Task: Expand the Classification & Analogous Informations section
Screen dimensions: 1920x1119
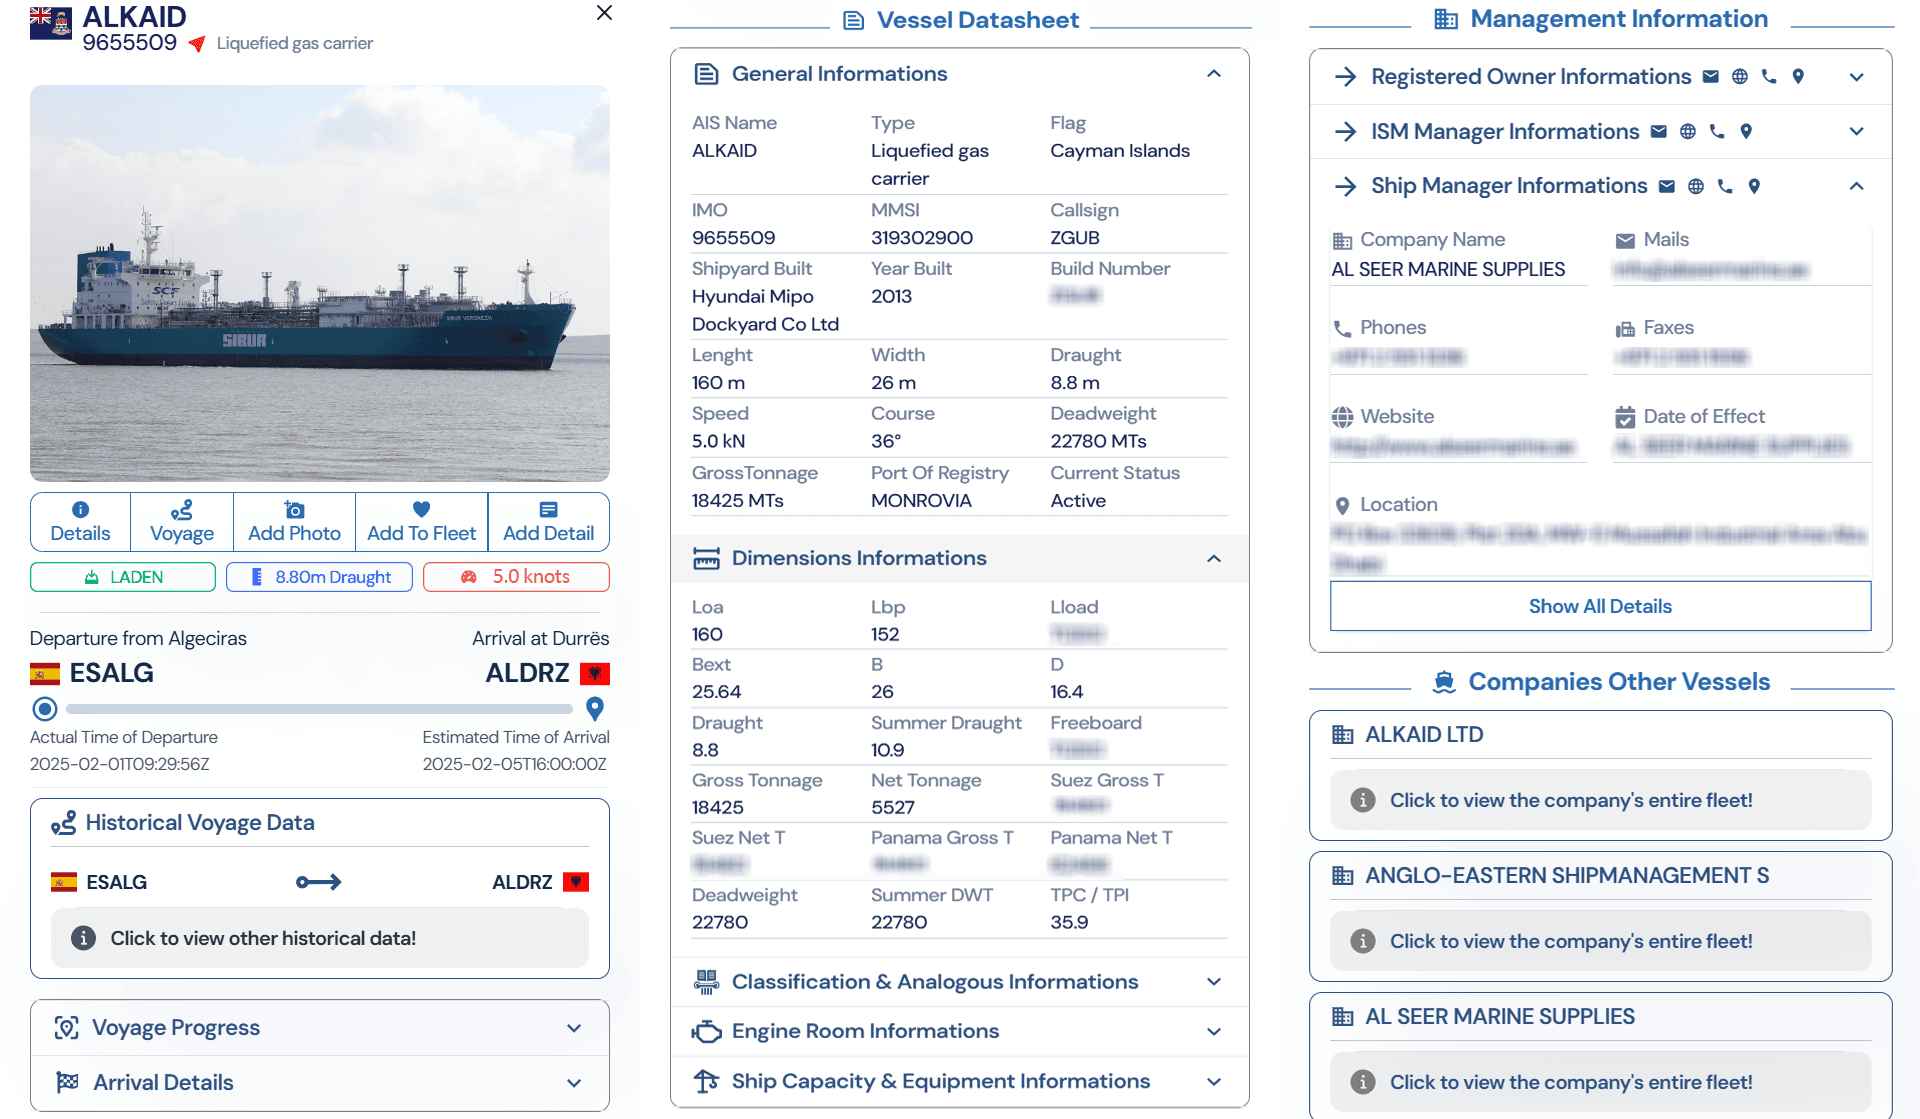Action: (1214, 981)
